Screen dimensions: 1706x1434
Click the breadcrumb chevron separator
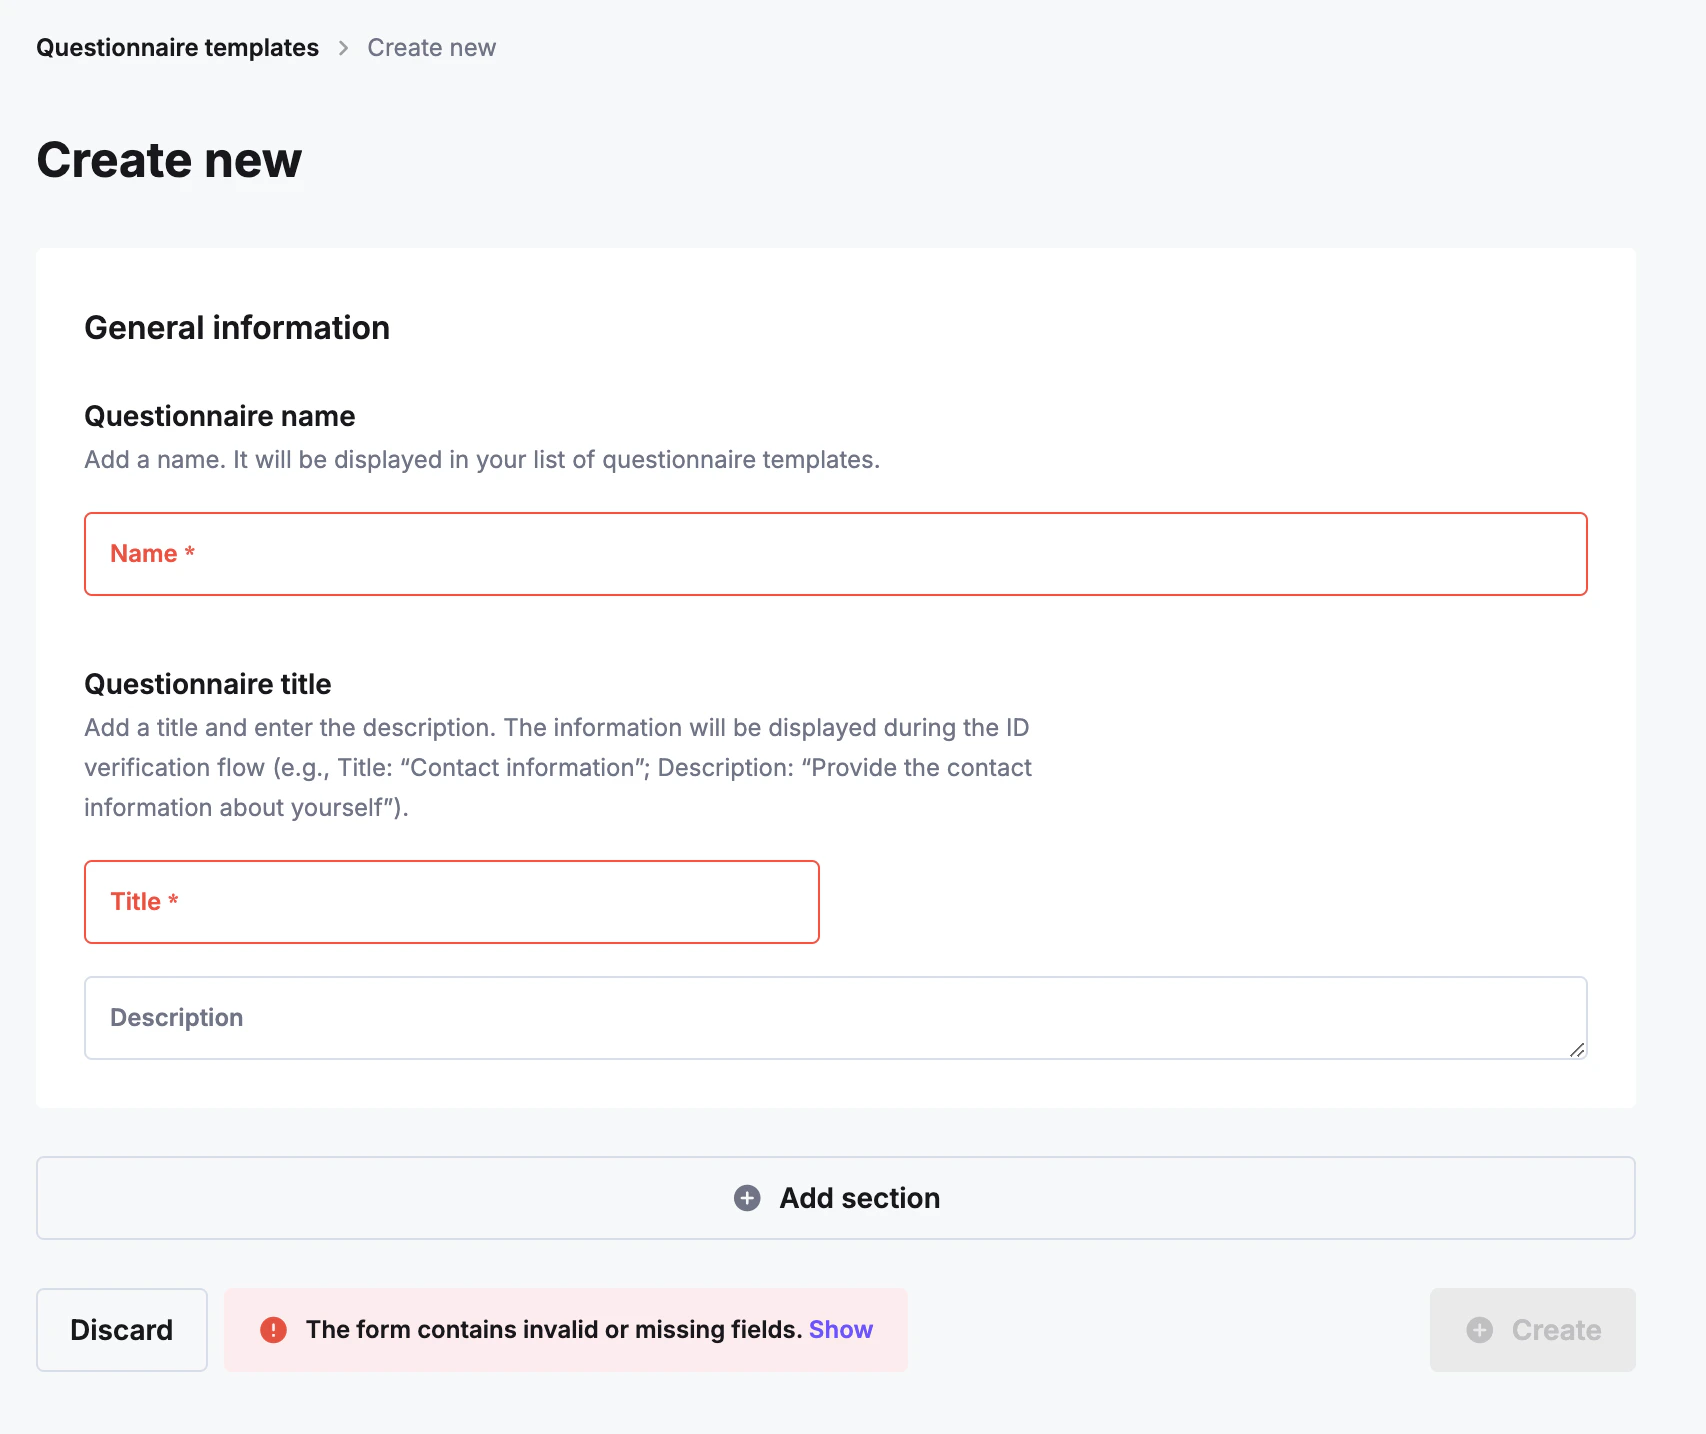pos(343,48)
